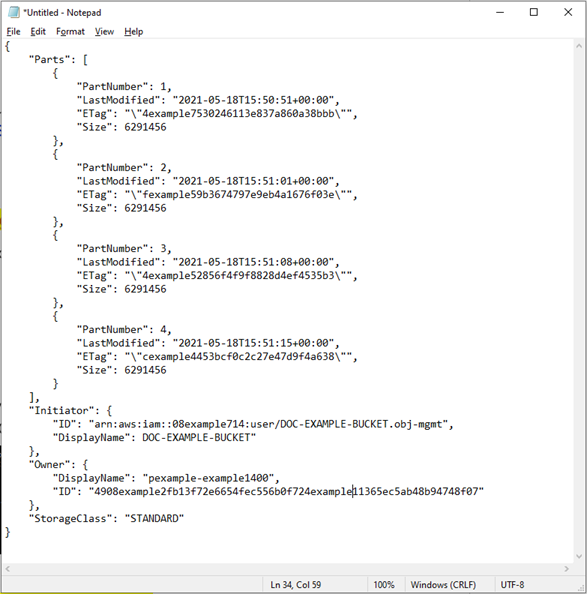The width and height of the screenshot is (587, 594).
Task: Open the File menu
Action: [x=13, y=31]
